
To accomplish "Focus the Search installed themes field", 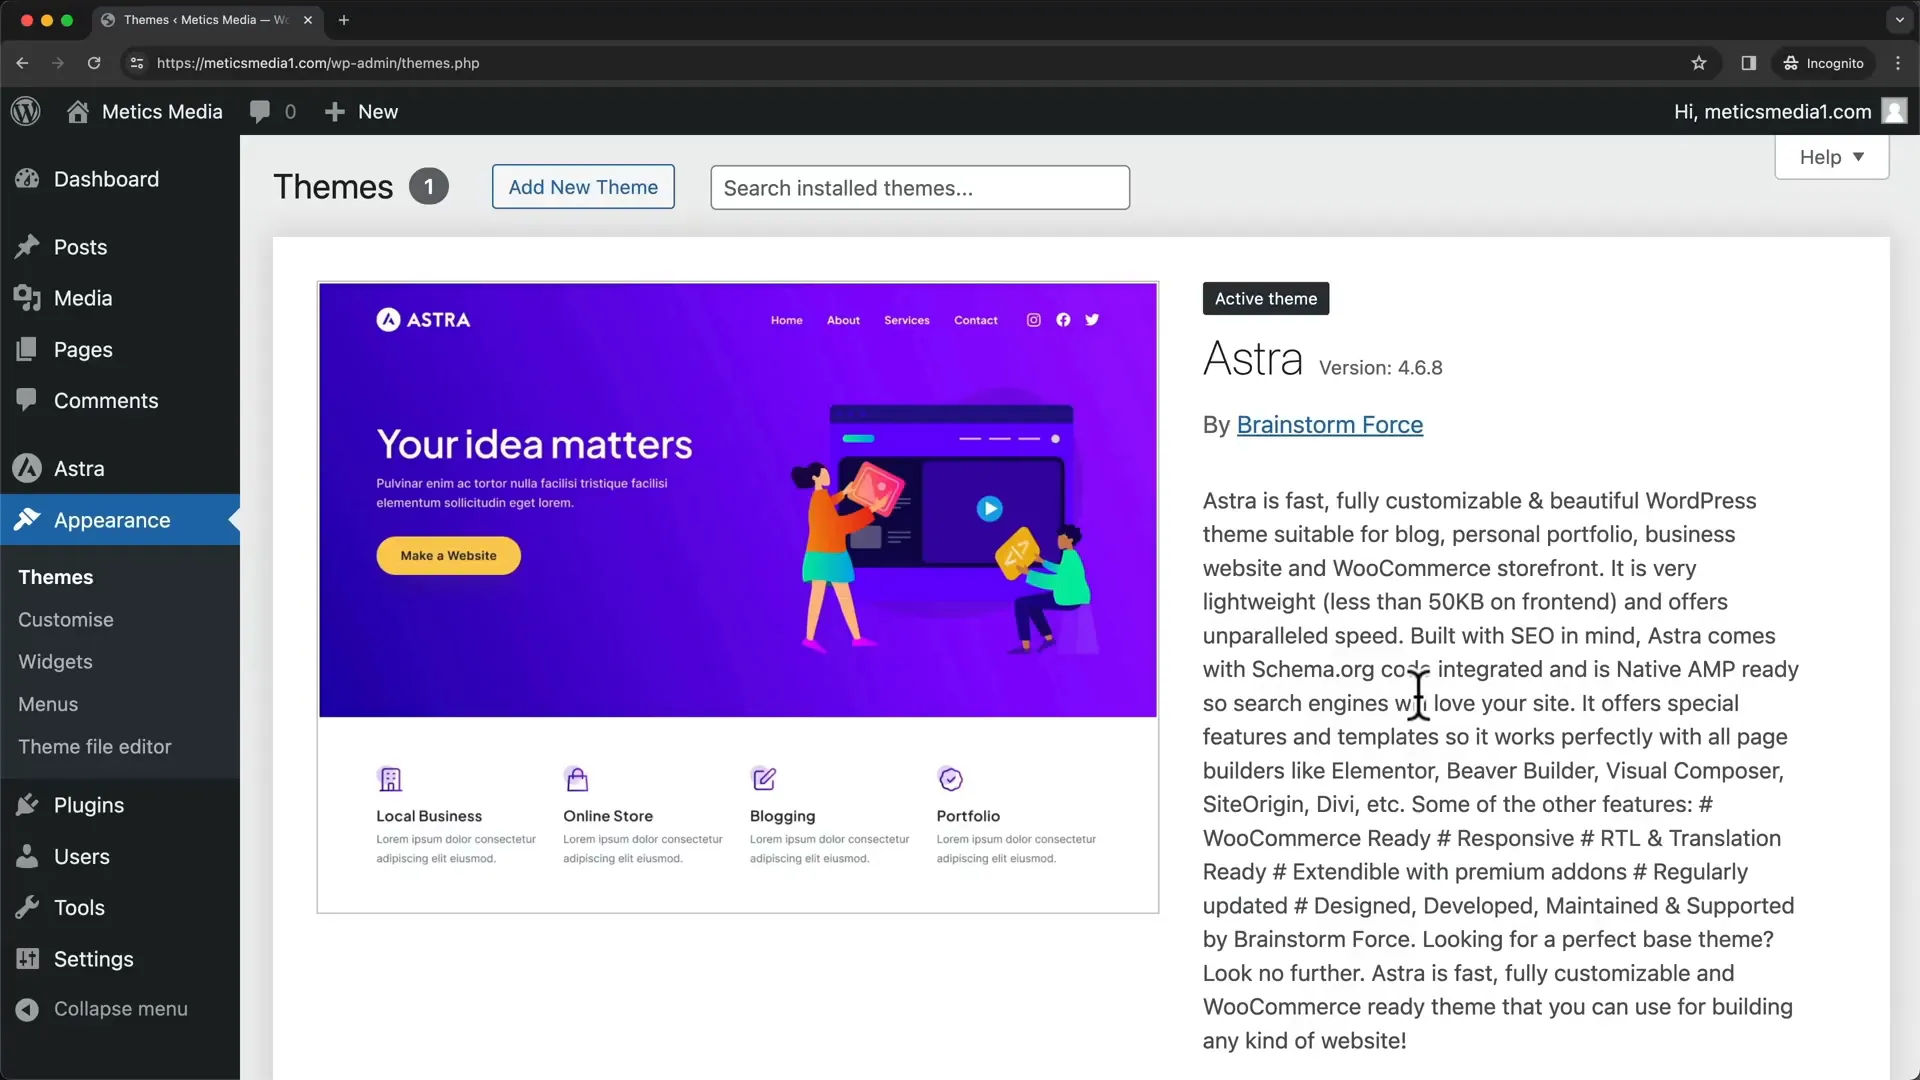I will [920, 188].
